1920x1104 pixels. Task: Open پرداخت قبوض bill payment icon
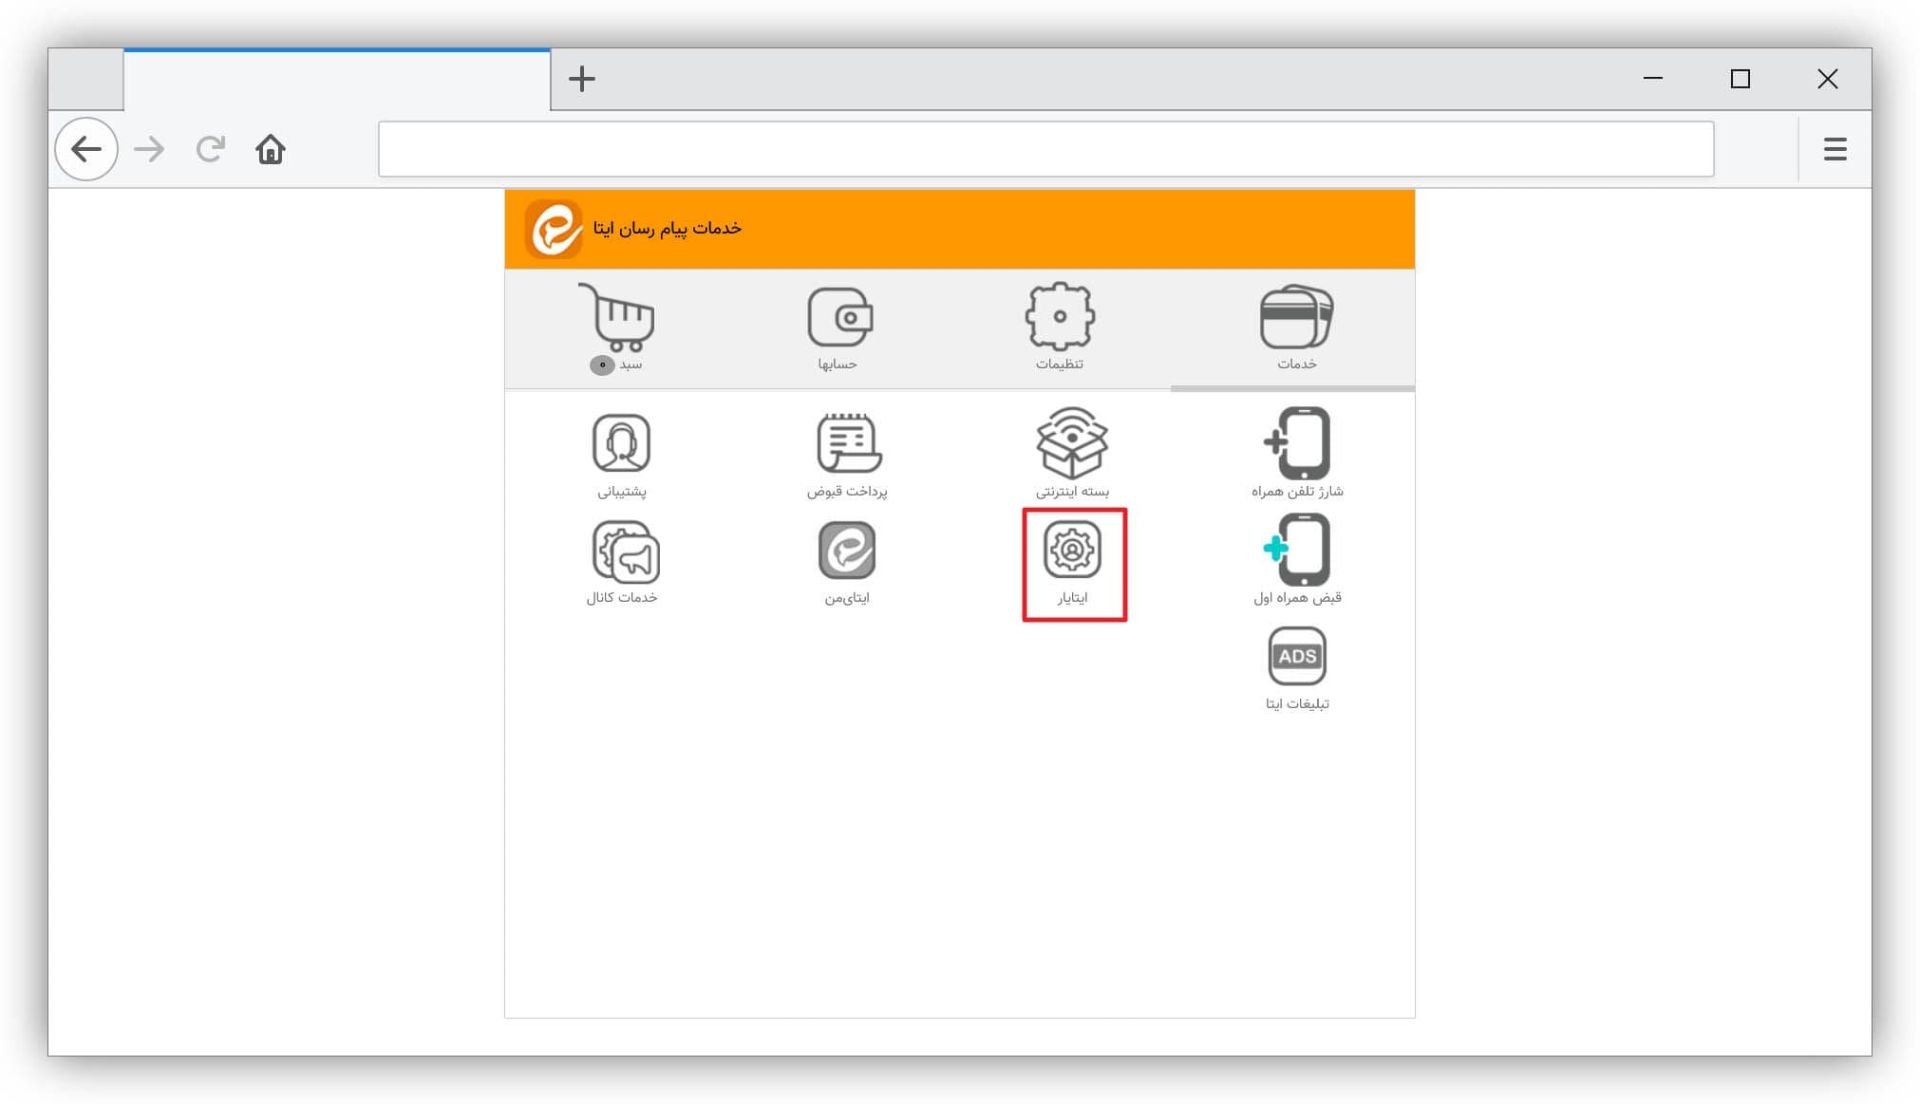[x=847, y=456]
